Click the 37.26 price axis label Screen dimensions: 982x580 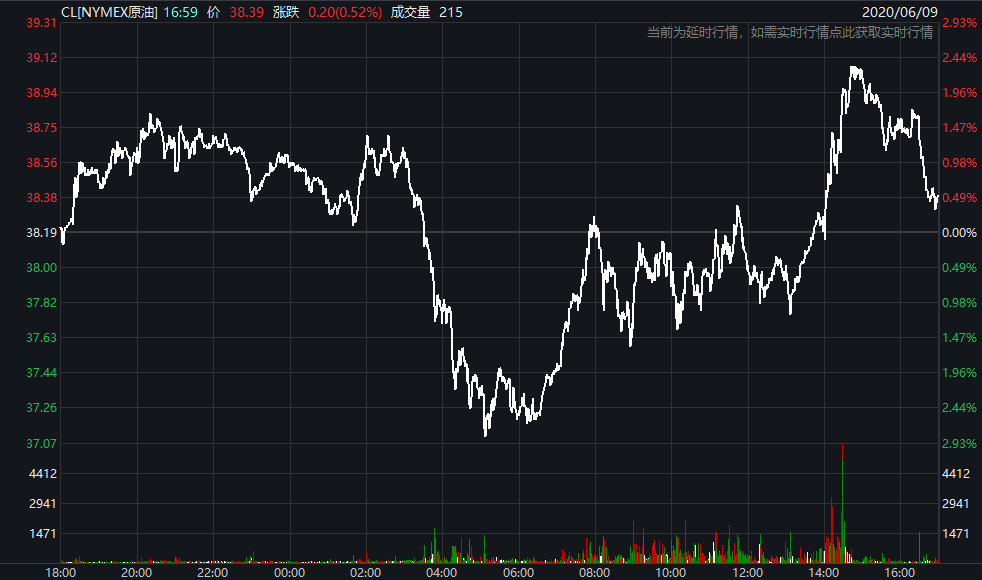[41, 408]
